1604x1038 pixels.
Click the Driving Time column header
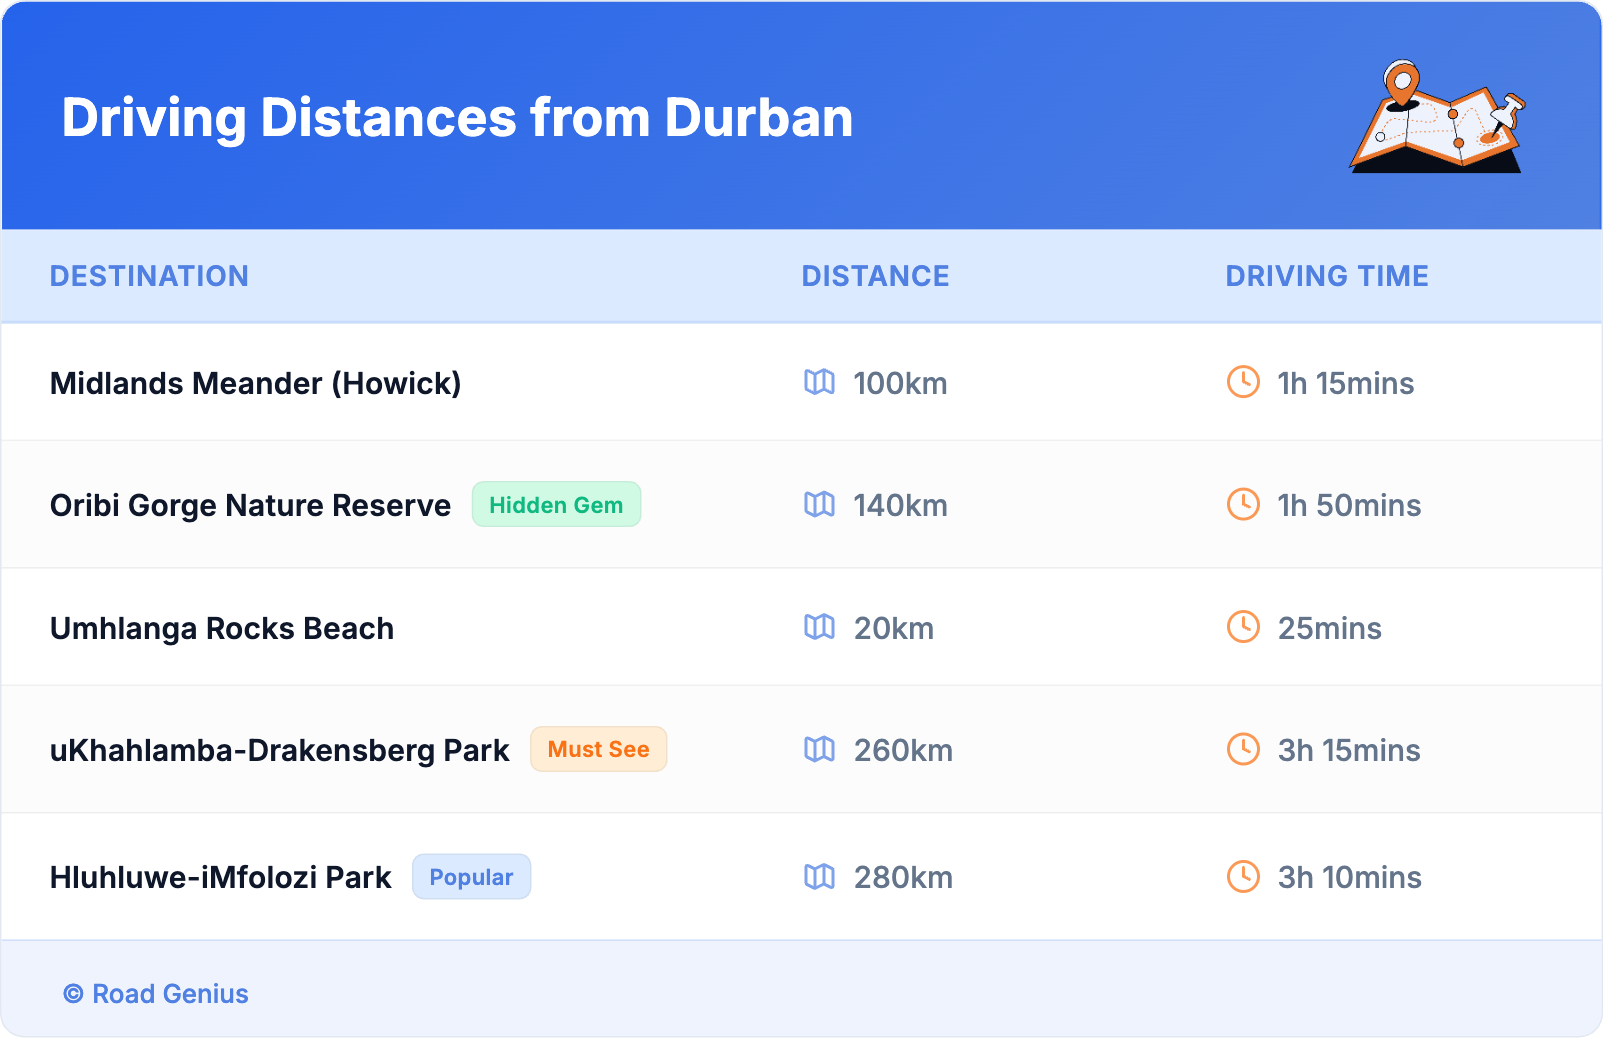point(1327,276)
